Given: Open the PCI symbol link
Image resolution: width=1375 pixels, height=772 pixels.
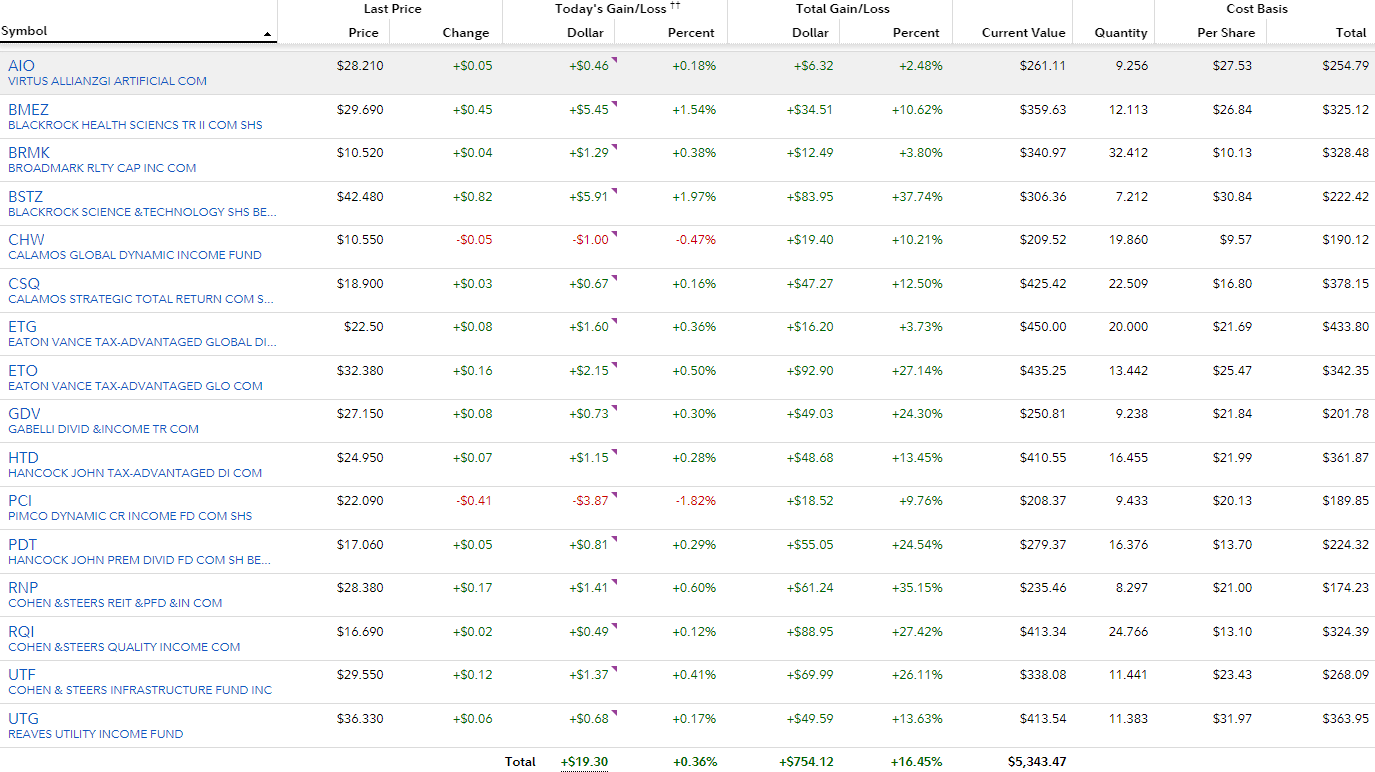Looking at the screenshot, I should 20,501.
